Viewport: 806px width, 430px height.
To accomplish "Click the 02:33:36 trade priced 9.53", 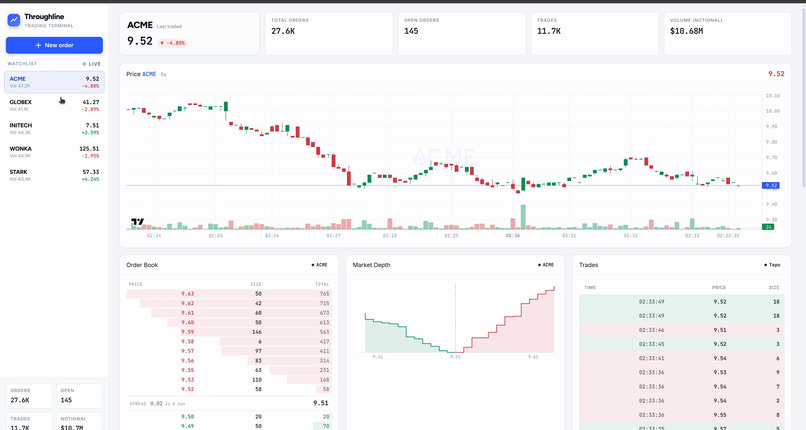I will (682, 372).
